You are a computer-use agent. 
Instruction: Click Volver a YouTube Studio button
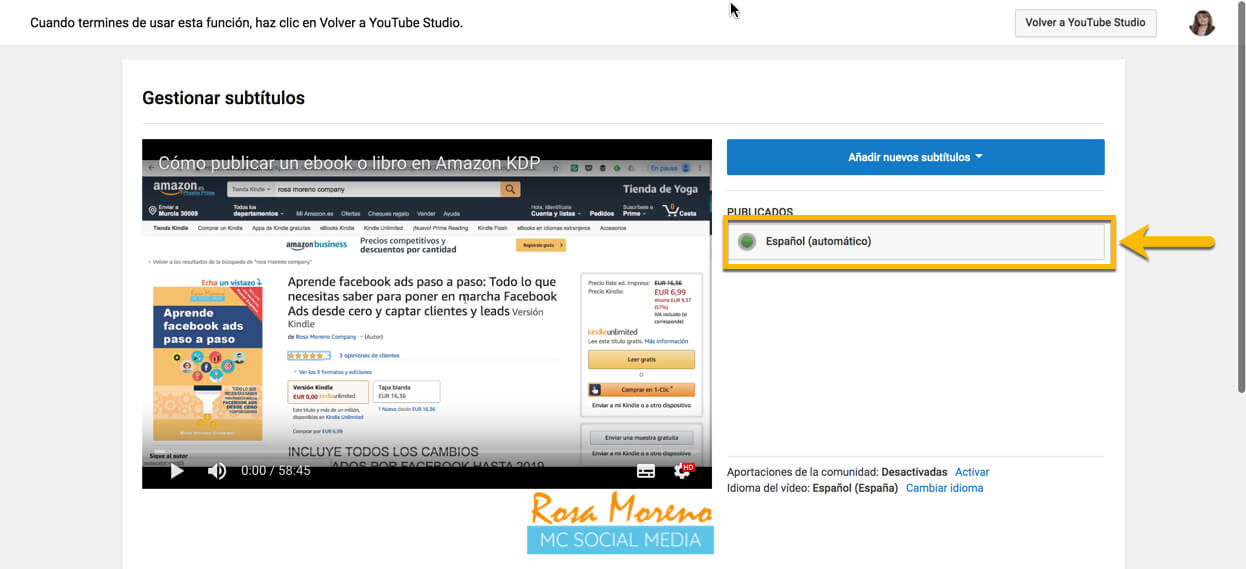click(1085, 23)
